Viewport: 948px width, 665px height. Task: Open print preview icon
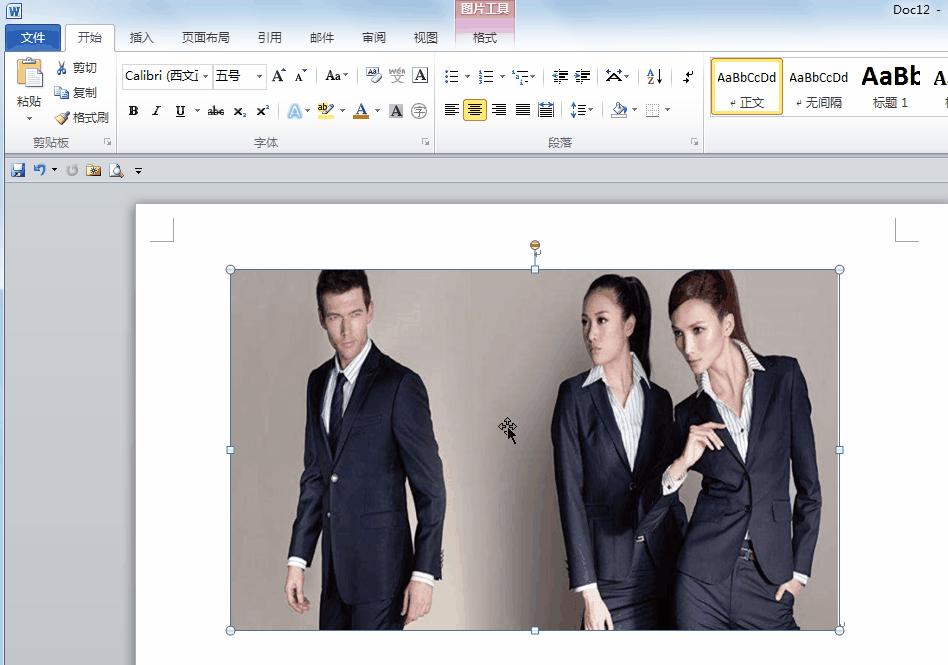pyautogui.click(x=116, y=170)
